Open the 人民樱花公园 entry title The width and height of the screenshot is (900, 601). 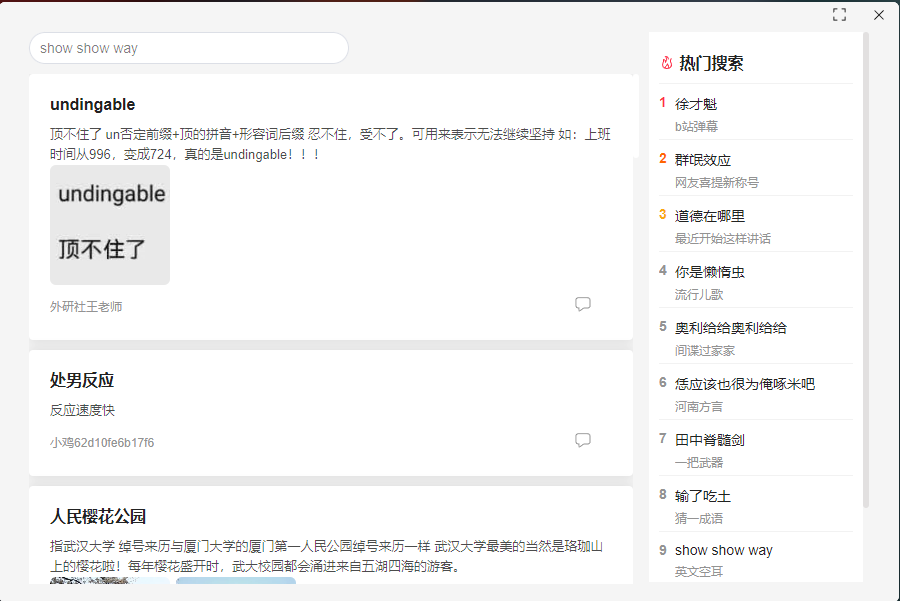click(98, 516)
